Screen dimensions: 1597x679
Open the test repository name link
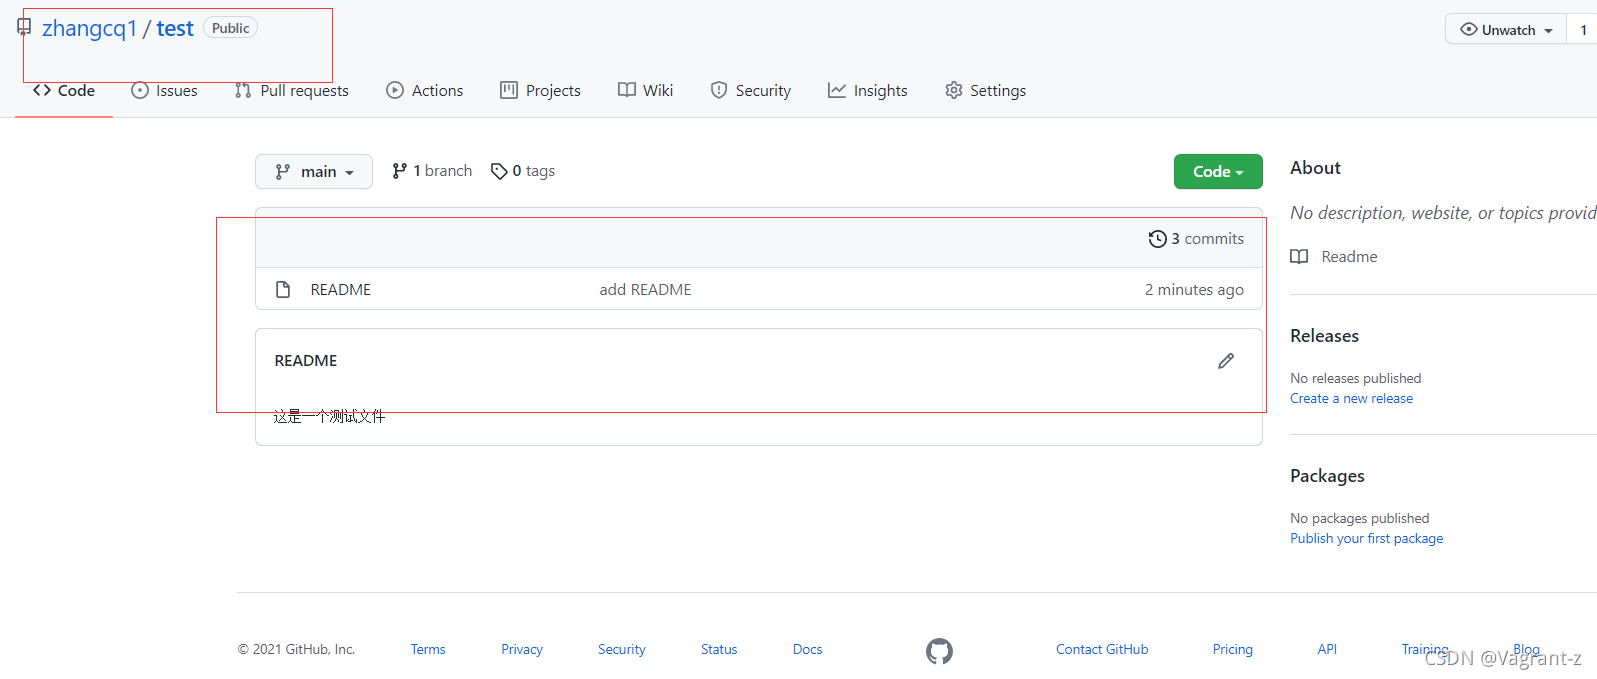175,29
